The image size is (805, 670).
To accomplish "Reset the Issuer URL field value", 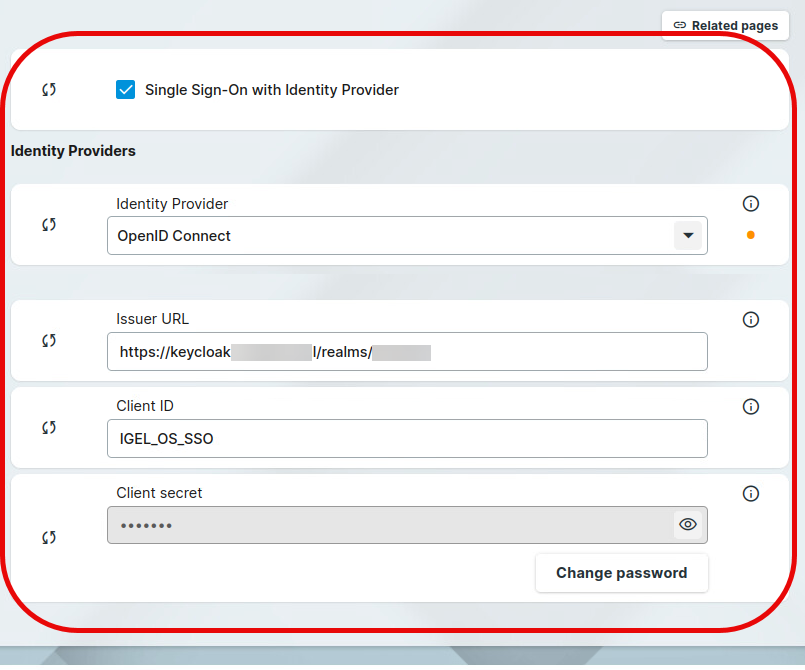I will pos(49,341).
